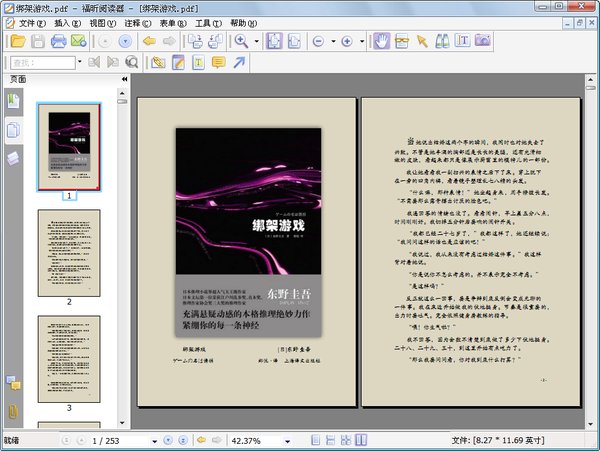Collapse the Pages navigation panel
Image resolution: width=600 pixels, height=451 pixels.
pos(125,79)
